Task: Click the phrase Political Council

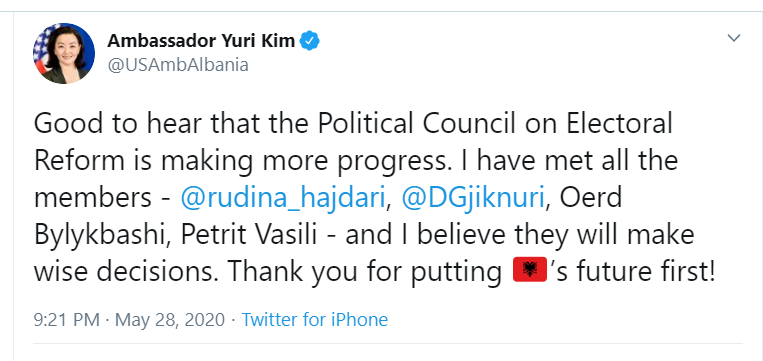Action: (x=416, y=124)
